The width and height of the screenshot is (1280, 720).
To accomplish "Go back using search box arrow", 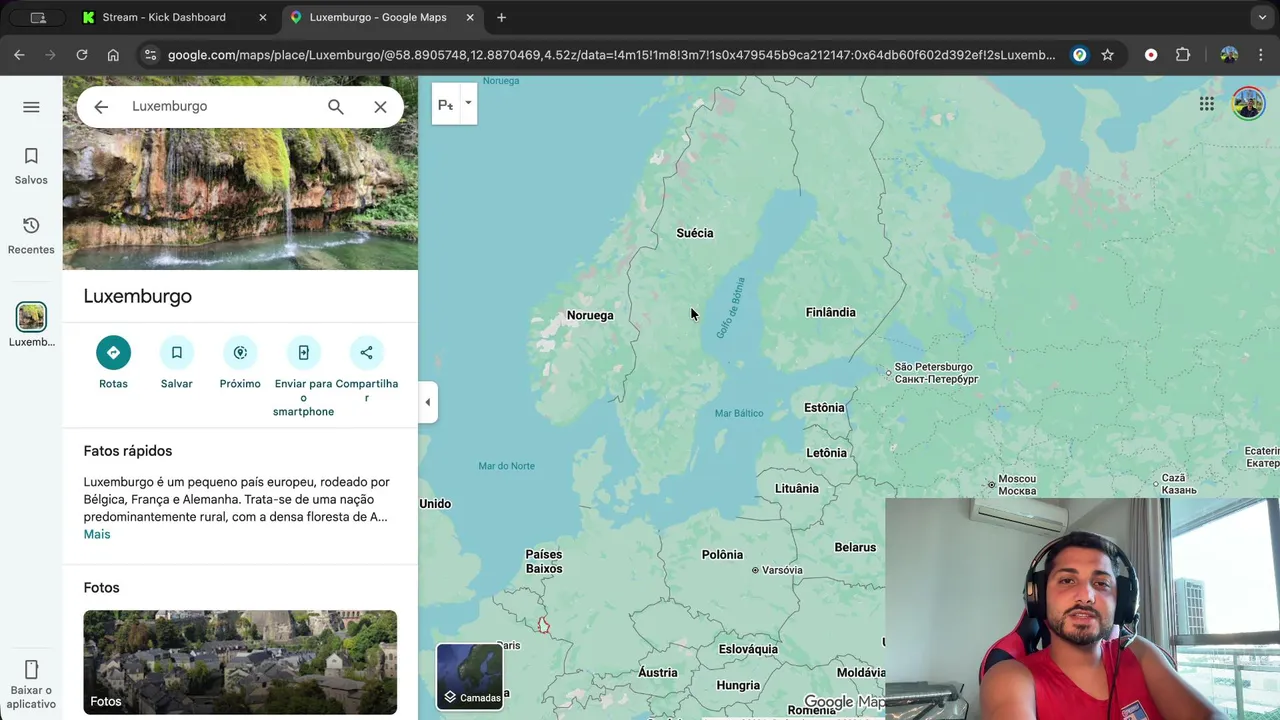I will pyautogui.click(x=101, y=107).
